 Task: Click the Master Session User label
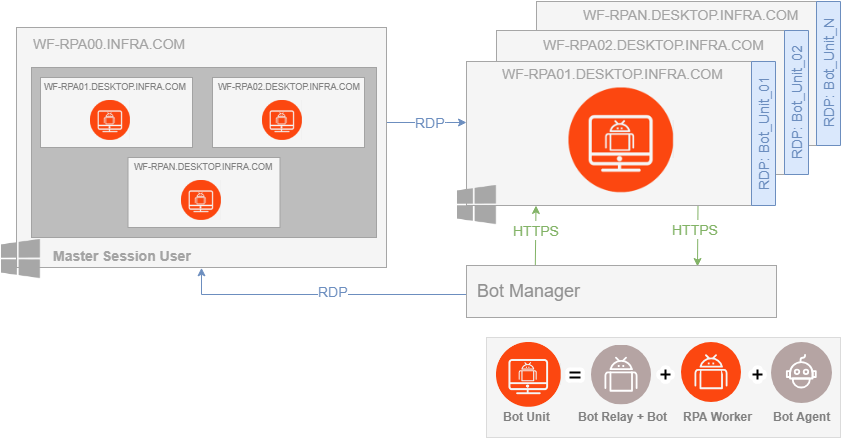(x=122, y=256)
